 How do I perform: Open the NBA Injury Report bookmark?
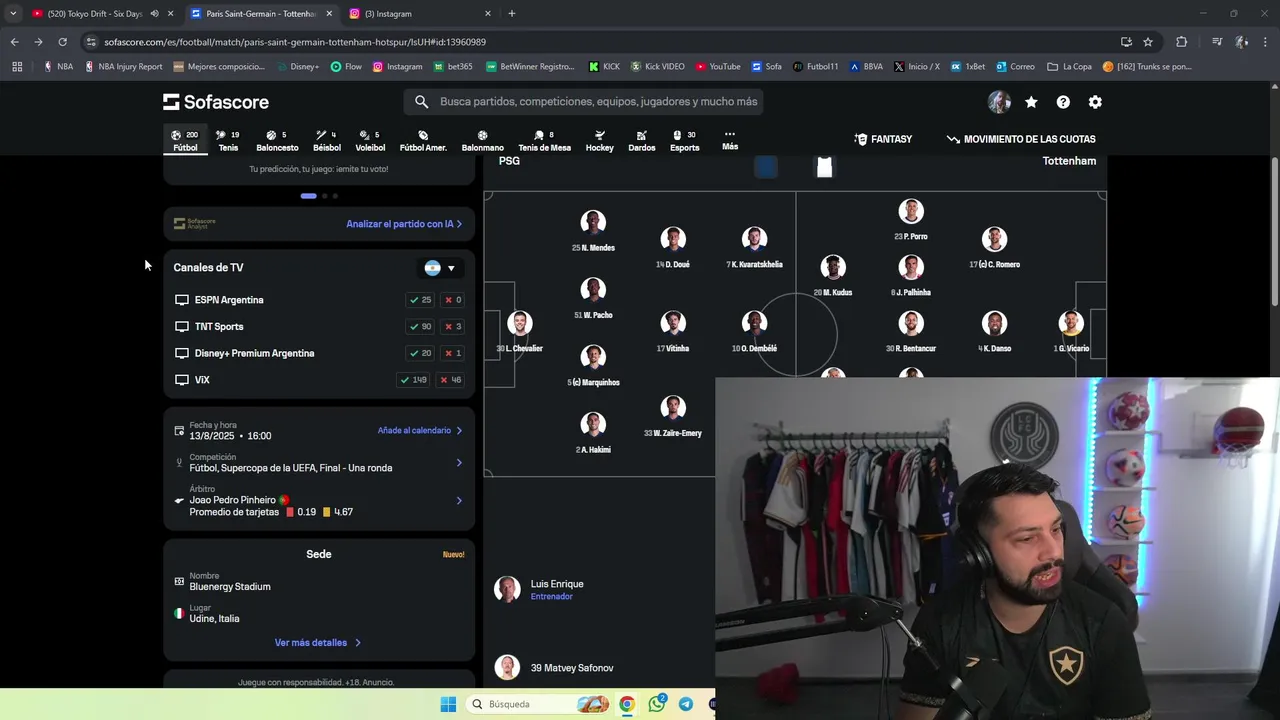(x=124, y=67)
